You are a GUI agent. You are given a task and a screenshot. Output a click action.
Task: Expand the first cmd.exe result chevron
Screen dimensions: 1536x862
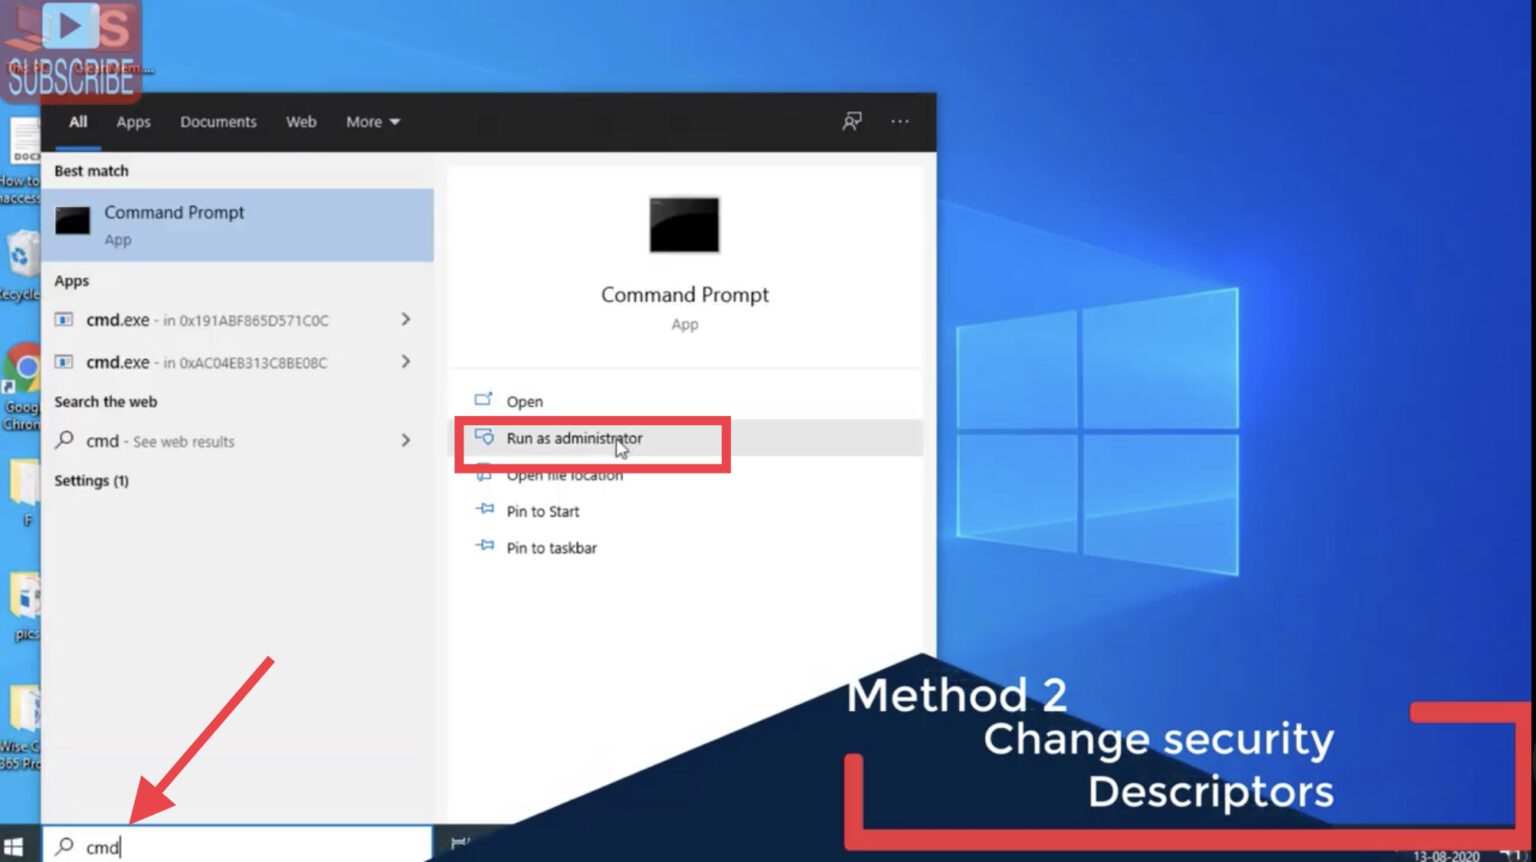click(x=406, y=319)
